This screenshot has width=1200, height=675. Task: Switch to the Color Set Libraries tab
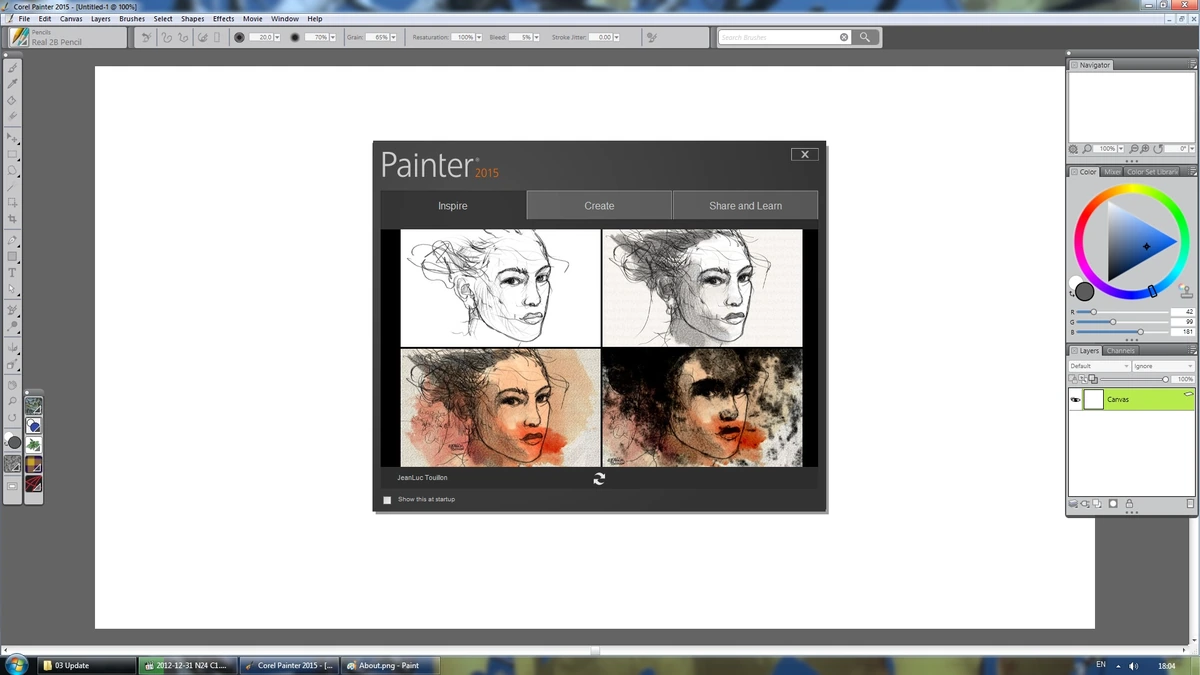click(1153, 172)
